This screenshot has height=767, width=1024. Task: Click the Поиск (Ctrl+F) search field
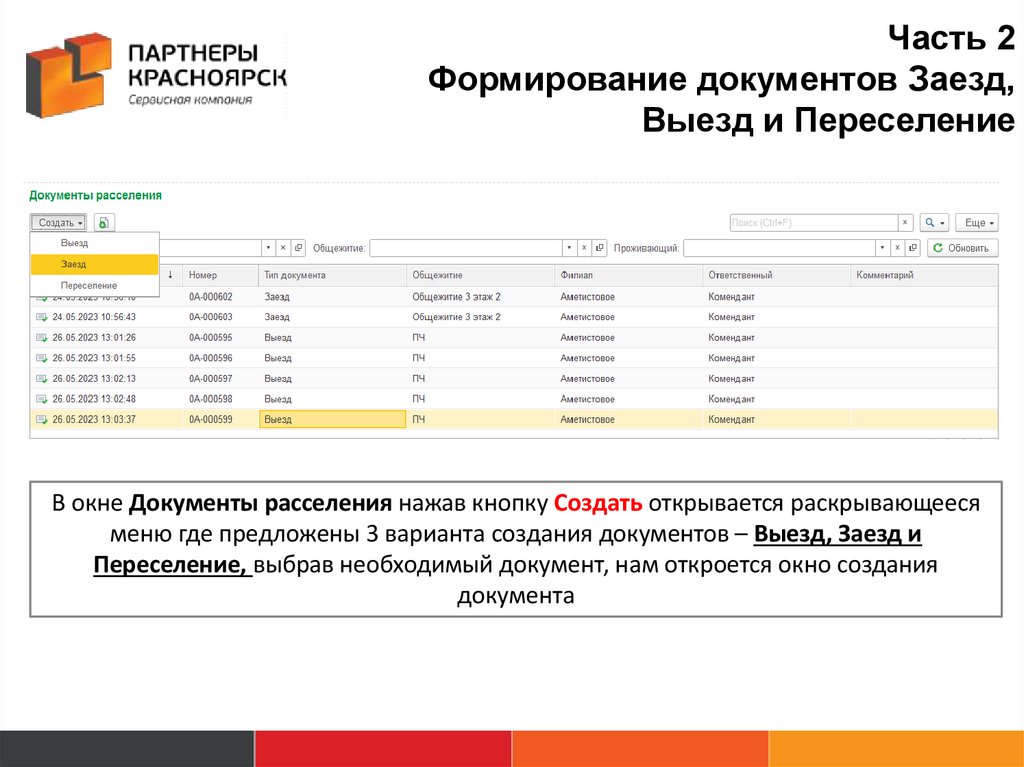(814, 223)
